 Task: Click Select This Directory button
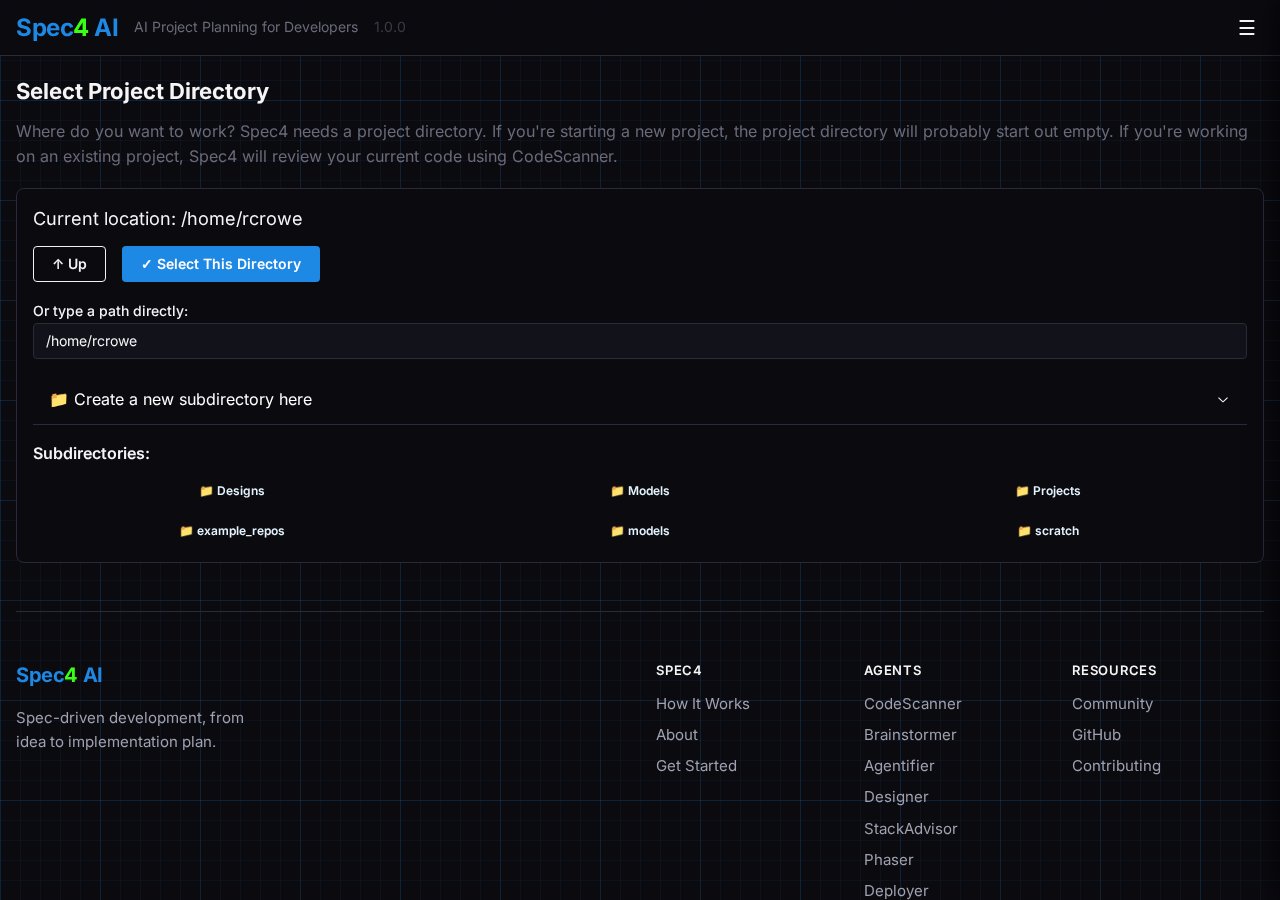click(221, 264)
